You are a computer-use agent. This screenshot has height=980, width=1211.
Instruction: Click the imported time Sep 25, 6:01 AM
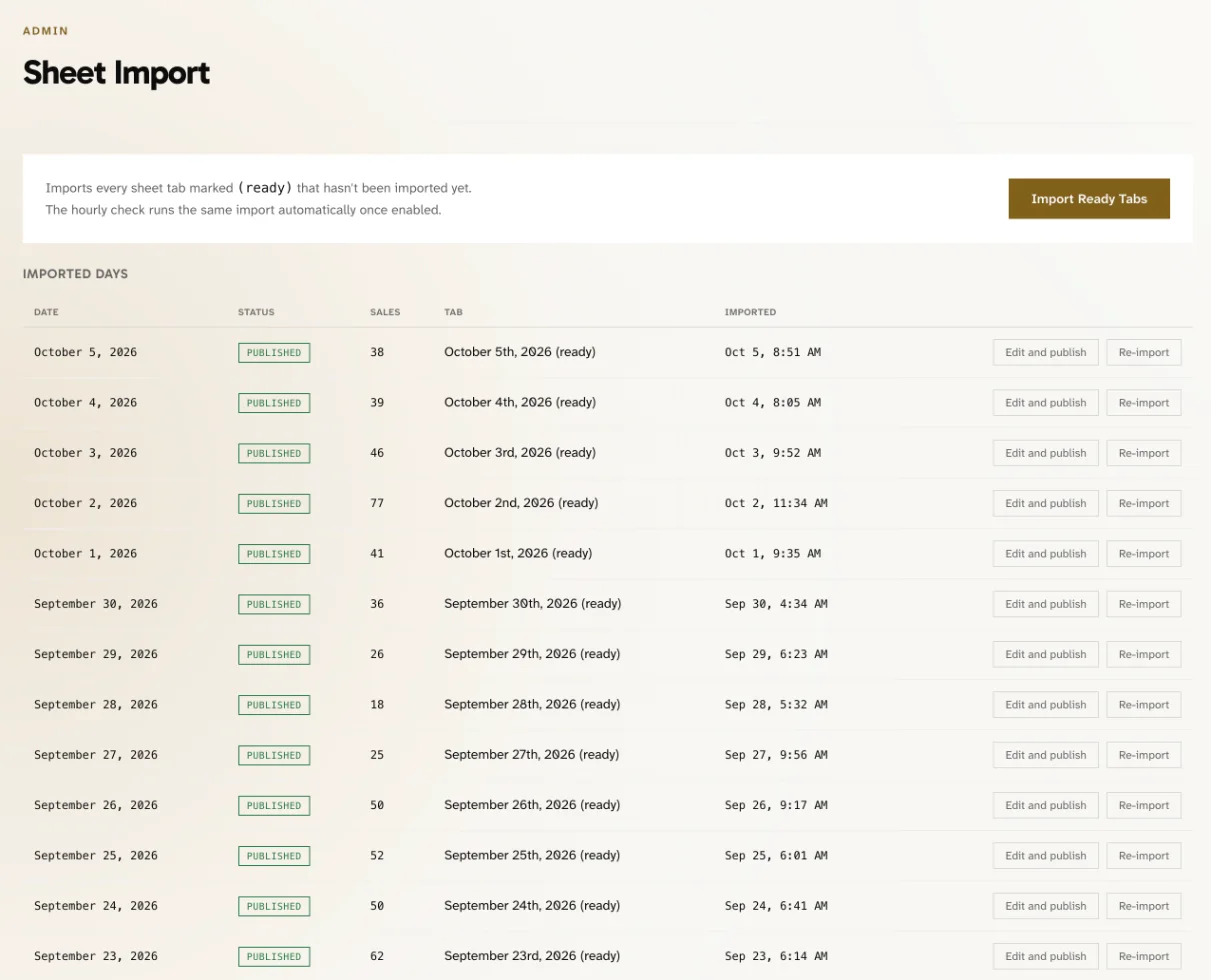pos(776,855)
